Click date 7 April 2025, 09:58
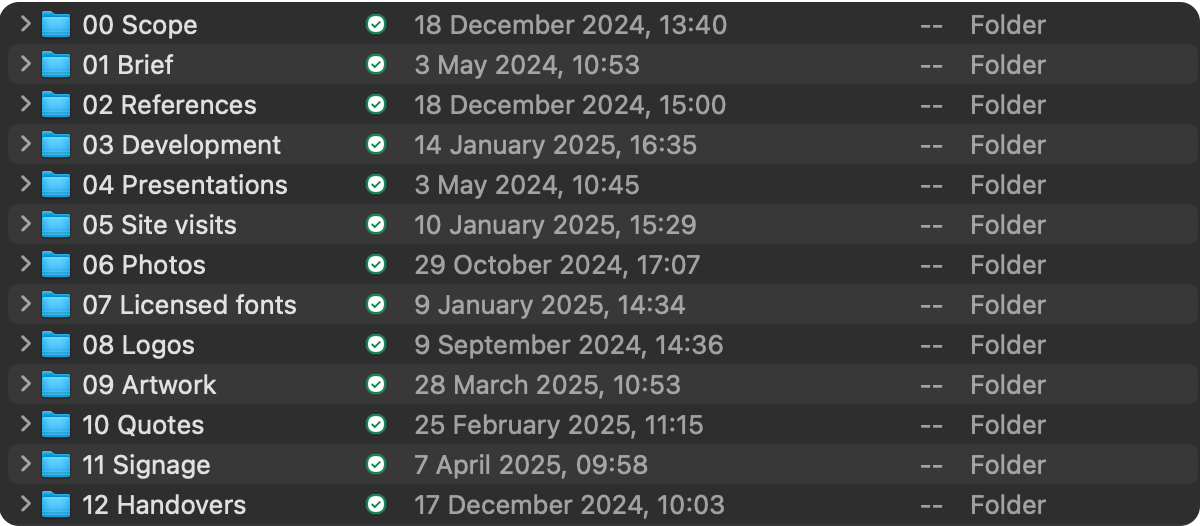Image resolution: width=1204 pixels, height=526 pixels. (531, 465)
